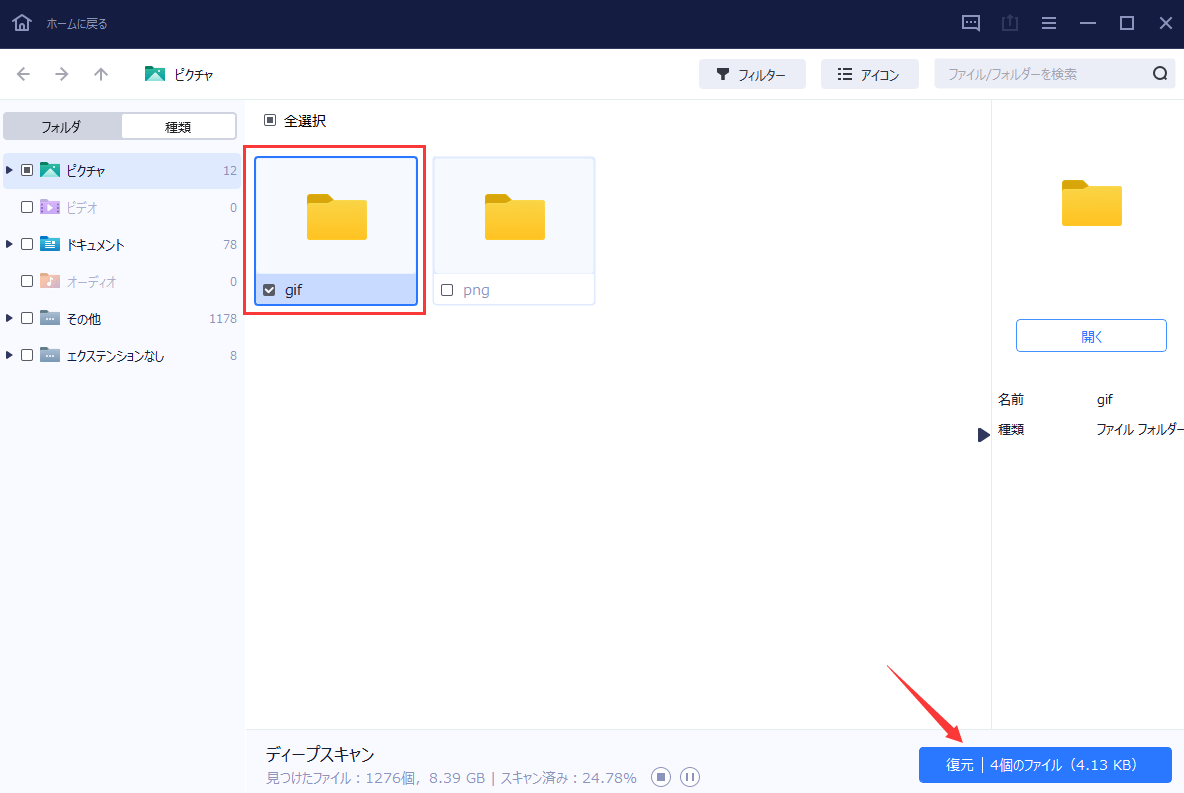
Task: Go up one level arrow
Action: click(x=100, y=74)
